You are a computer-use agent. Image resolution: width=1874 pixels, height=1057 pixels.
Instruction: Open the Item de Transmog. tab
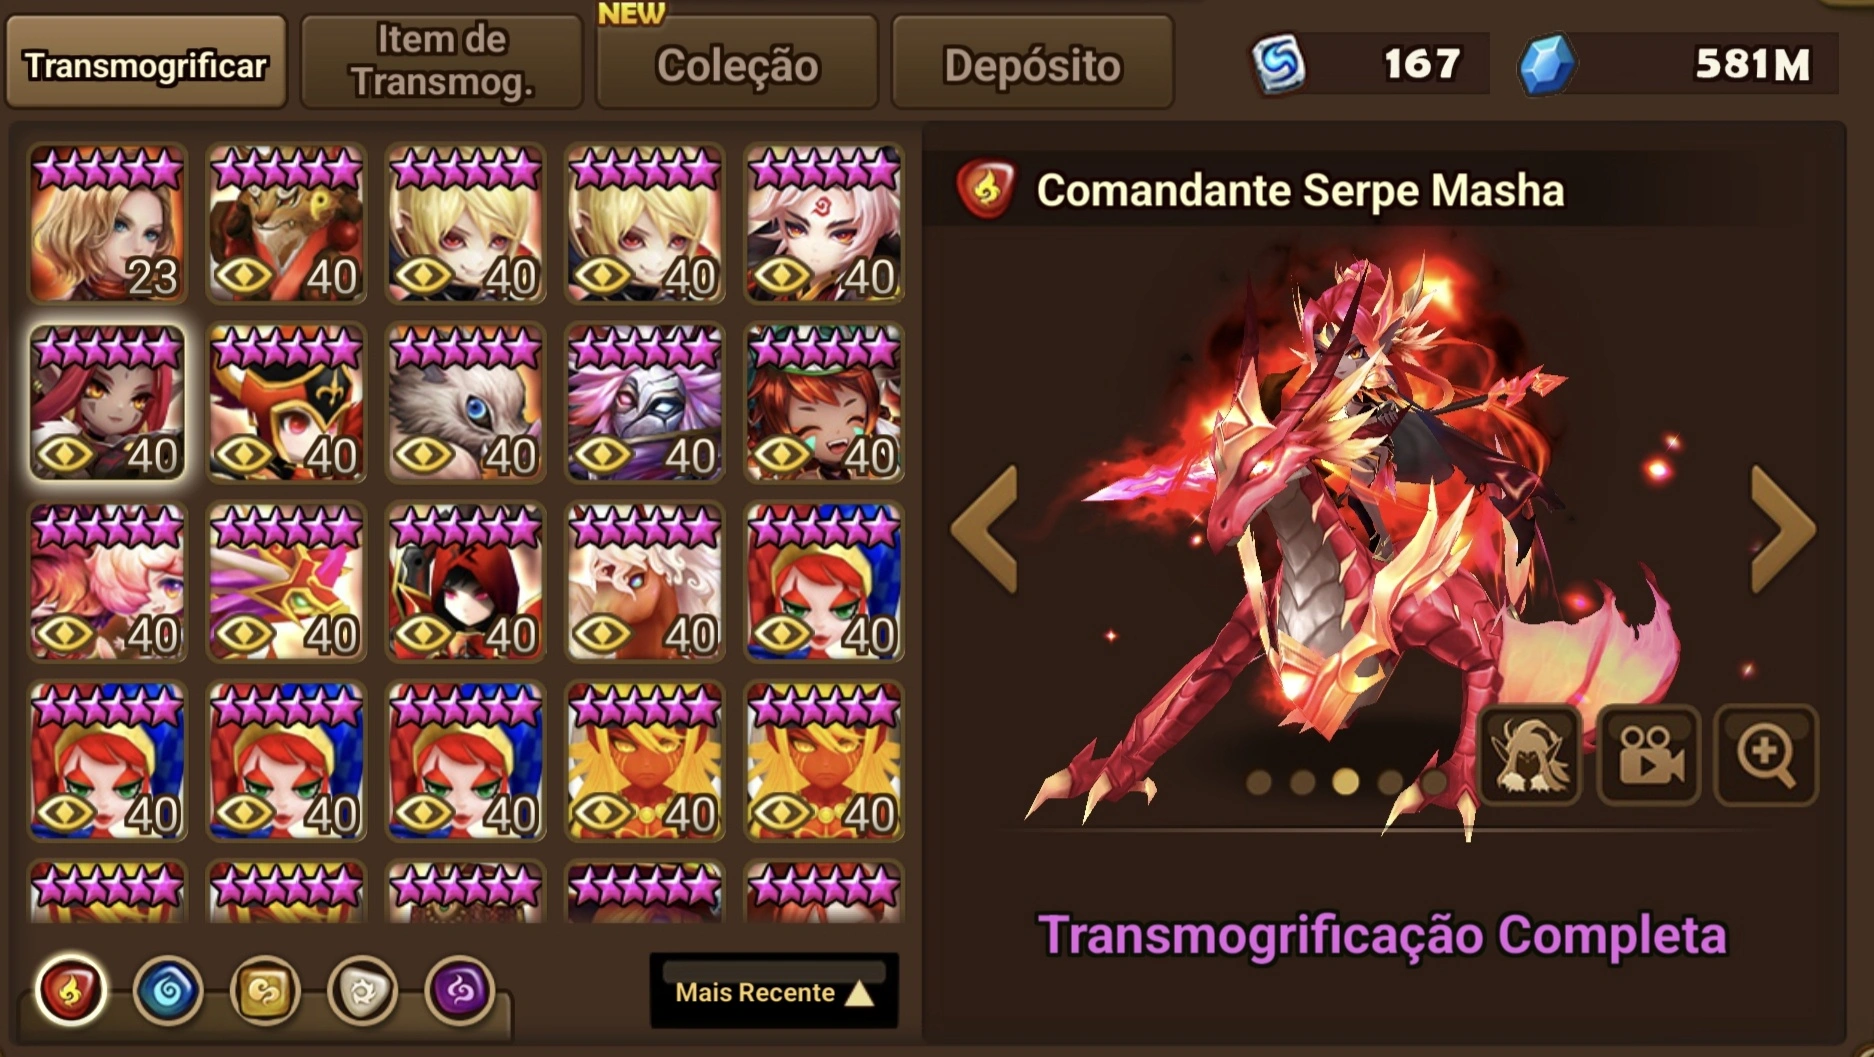(x=442, y=62)
